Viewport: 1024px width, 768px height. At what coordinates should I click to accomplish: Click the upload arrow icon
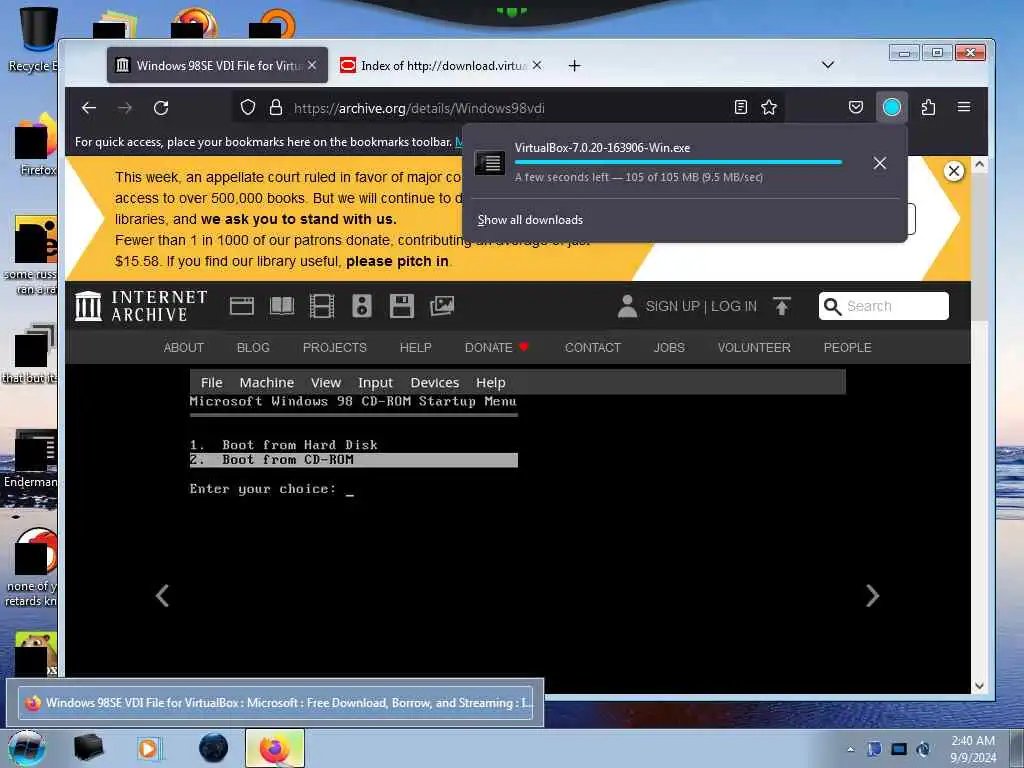coord(782,306)
